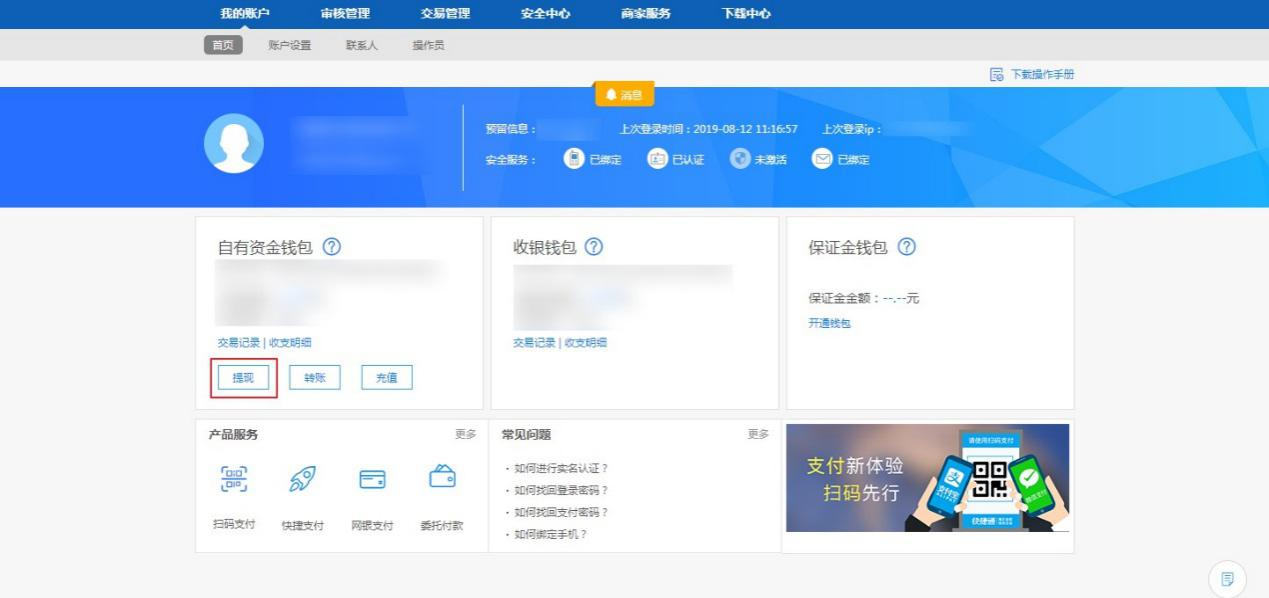Click the 已认证 ID card icon

657,159
